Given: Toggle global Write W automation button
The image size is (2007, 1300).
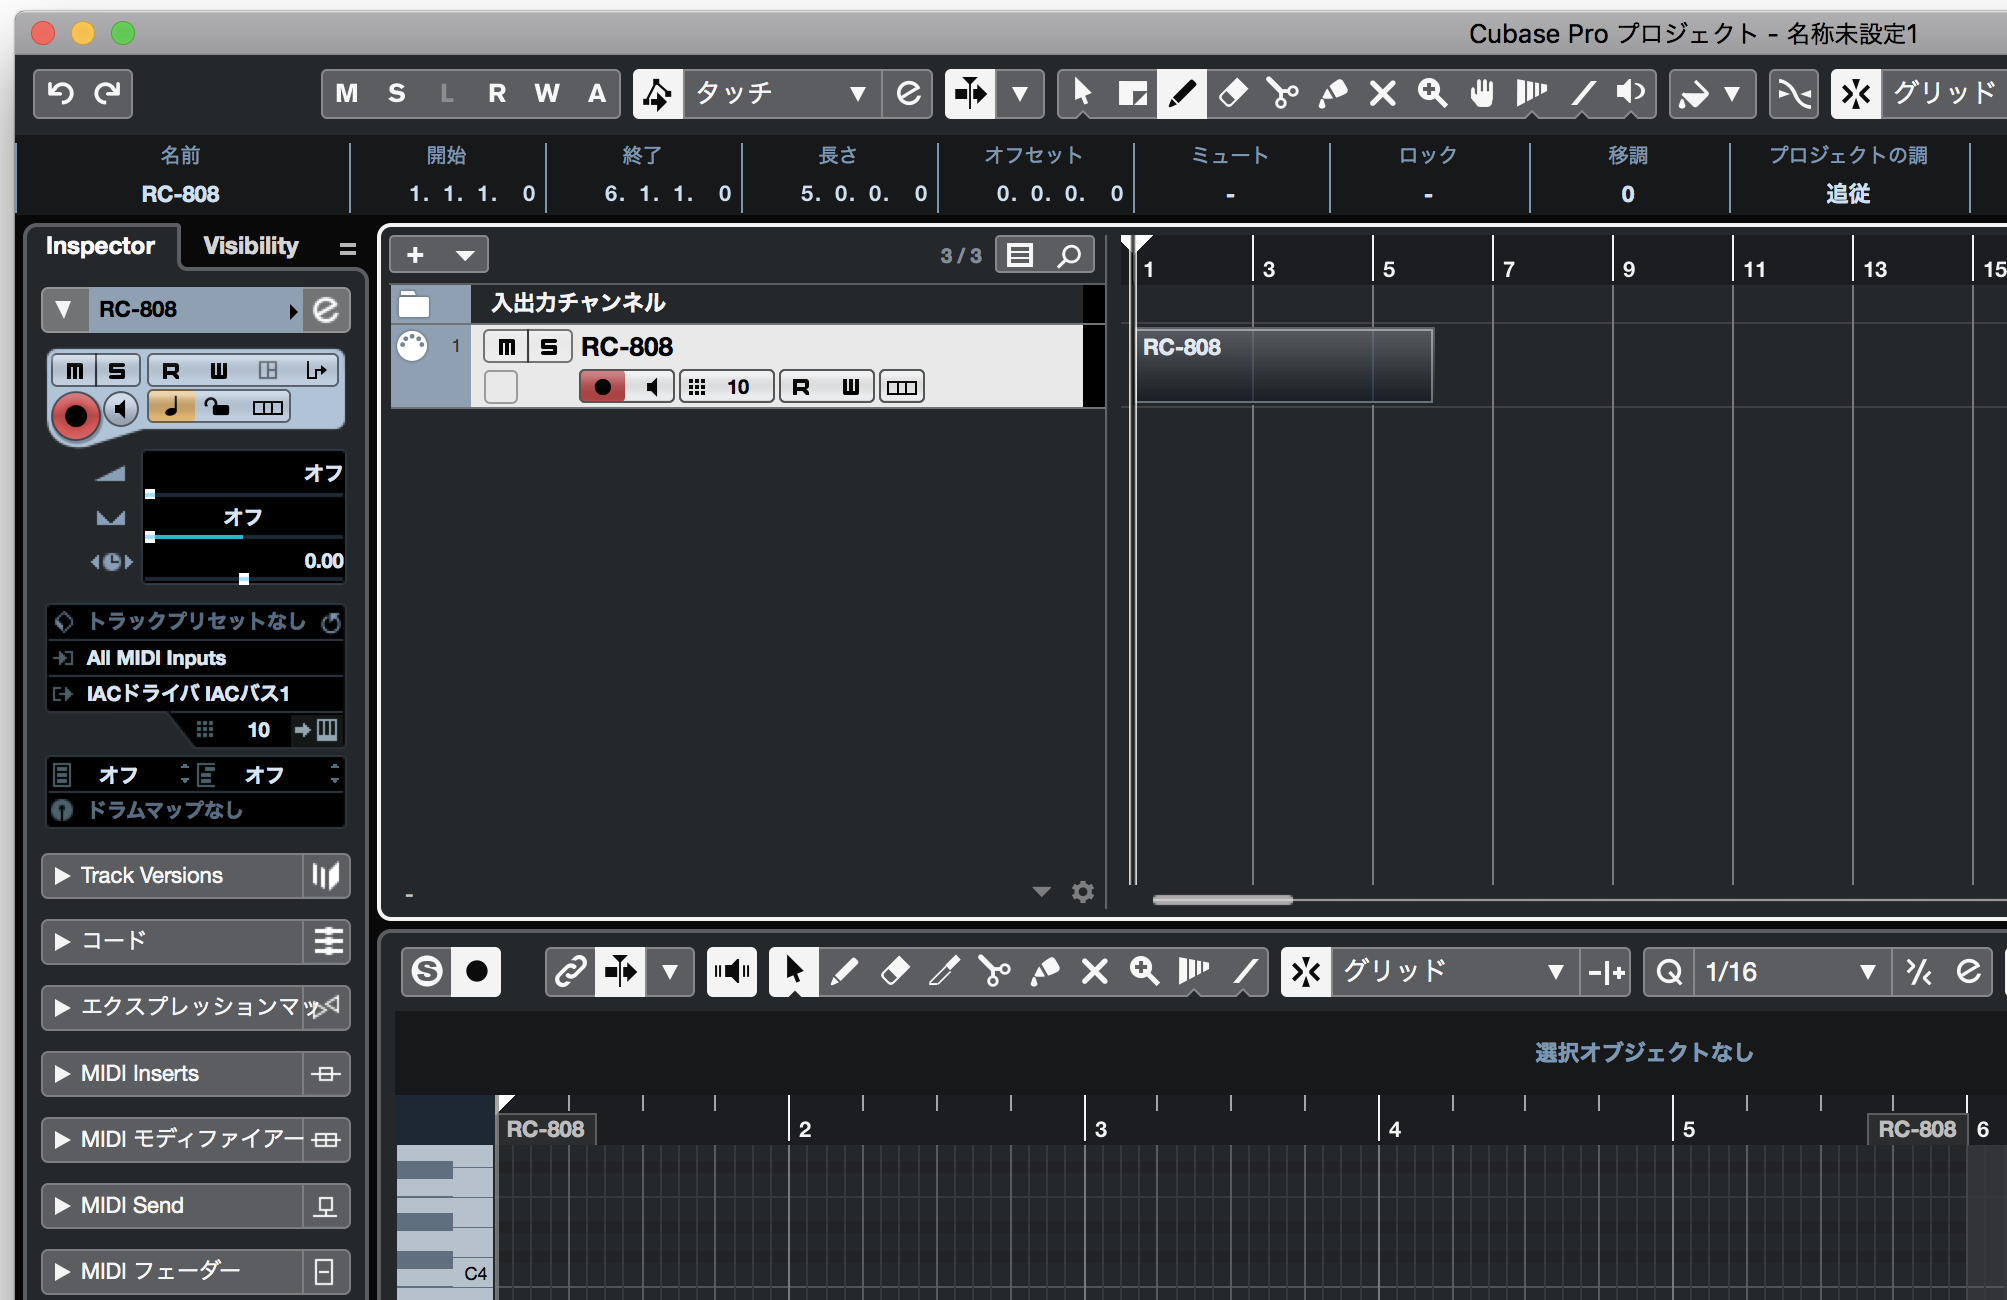Looking at the screenshot, I should [547, 93].
